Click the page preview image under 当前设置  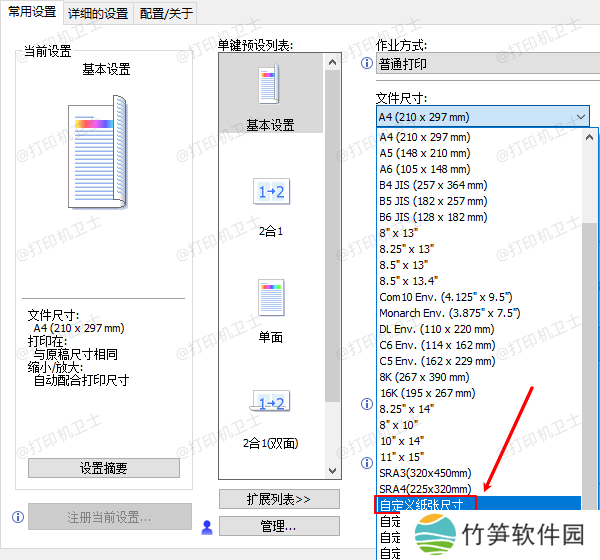pos(98,151)
